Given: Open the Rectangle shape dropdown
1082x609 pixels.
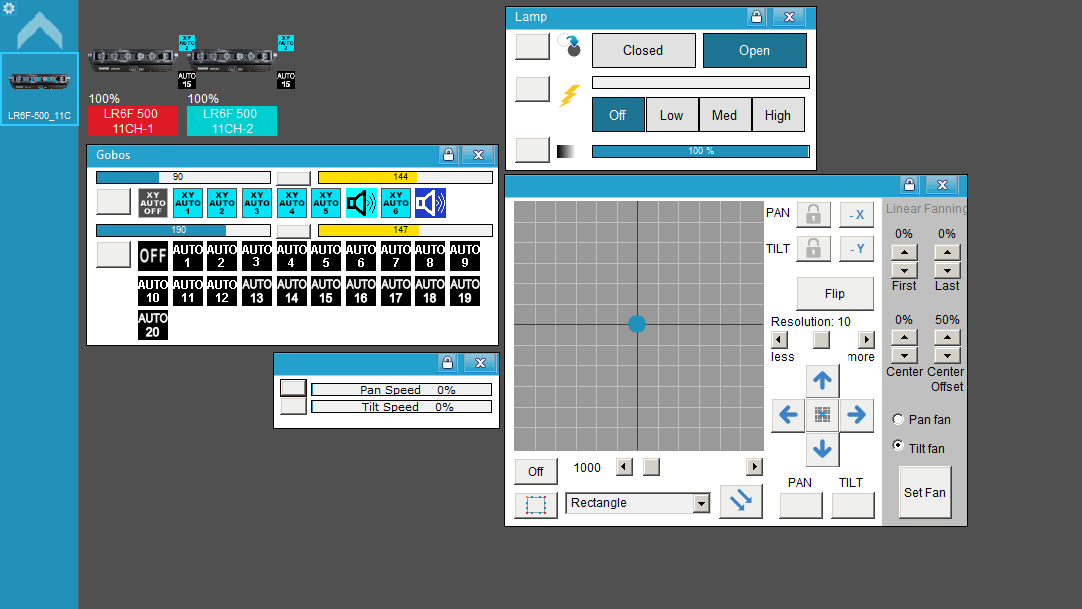Looking at the screenshot, I should click(x=701, y=503).
